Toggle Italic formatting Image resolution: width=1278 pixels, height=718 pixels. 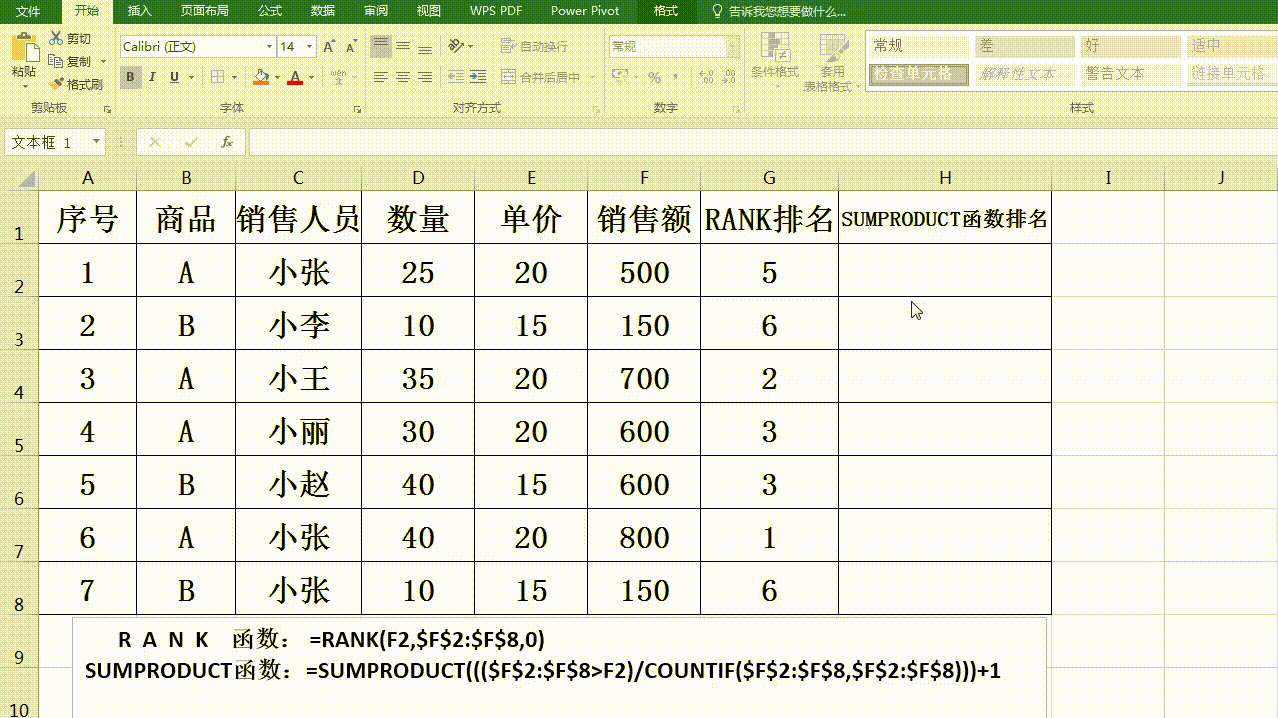tap(152, 77)
